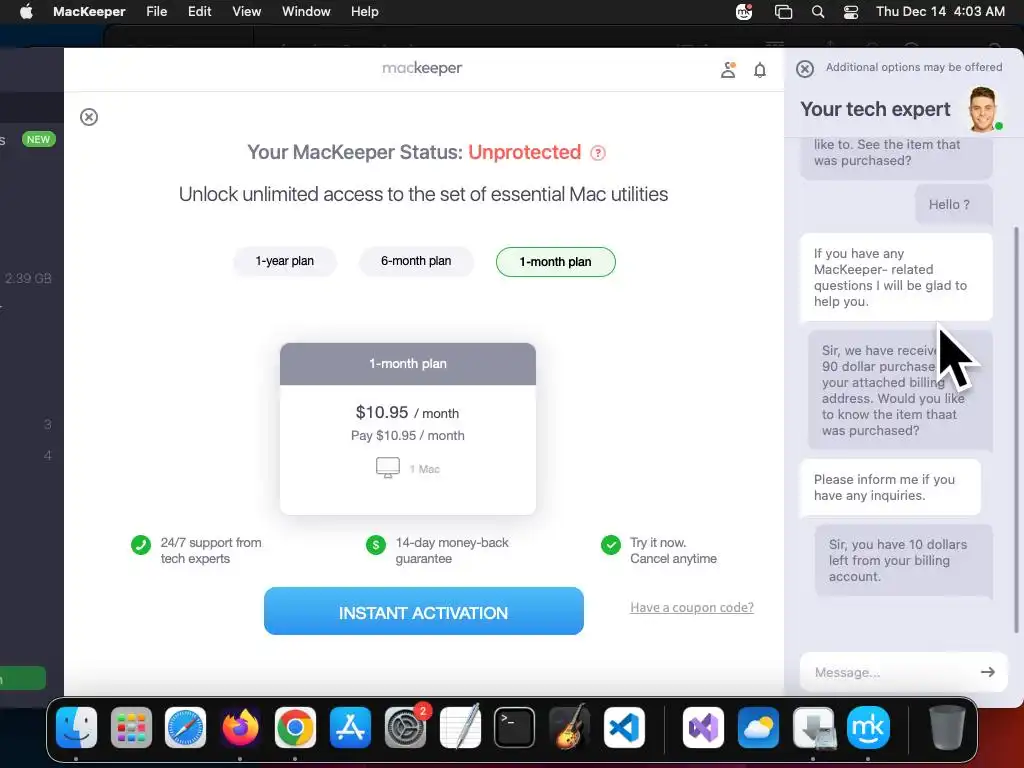Select the 1-month plan option
Image resolution: width=1024 pixels, height=768 pixels.
click(x=556, y=262)
